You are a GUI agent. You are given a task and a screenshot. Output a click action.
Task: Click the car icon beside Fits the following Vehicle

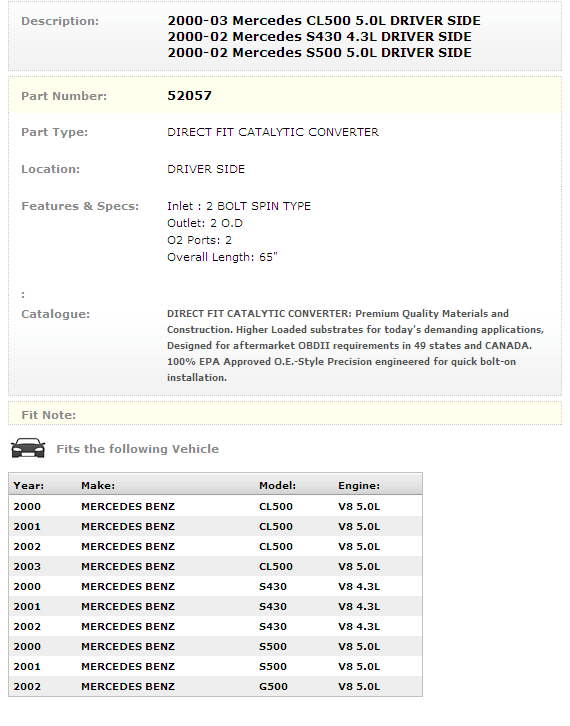pyautogui.click(x=28, y=448)
